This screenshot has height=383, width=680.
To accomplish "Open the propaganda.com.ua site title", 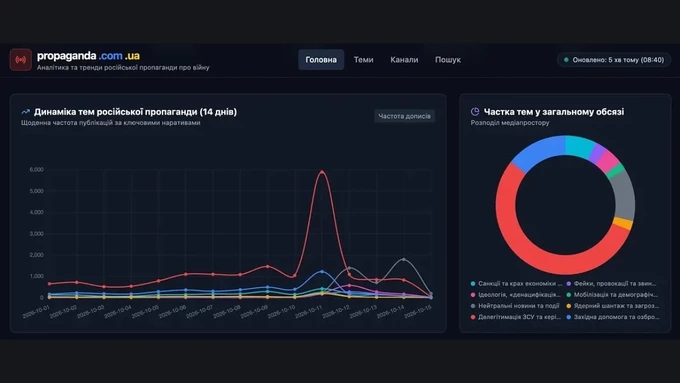I will (x=88, y=56).
